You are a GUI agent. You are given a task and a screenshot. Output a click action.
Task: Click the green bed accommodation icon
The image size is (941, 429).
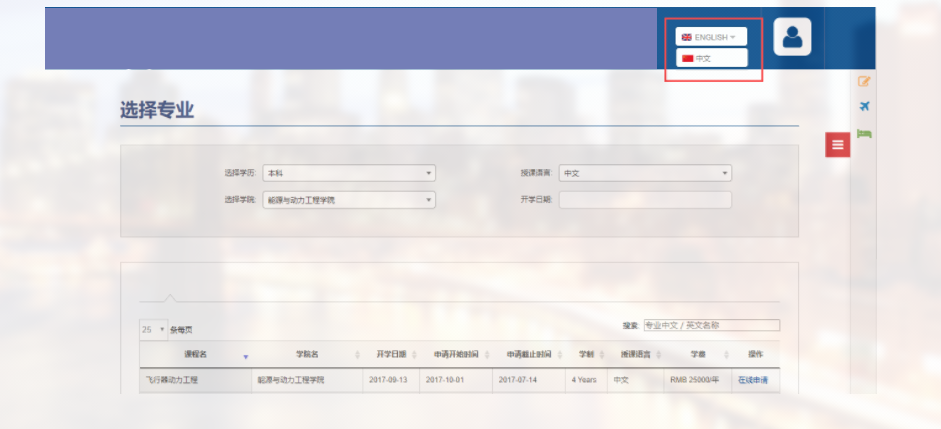pos(864,133)
